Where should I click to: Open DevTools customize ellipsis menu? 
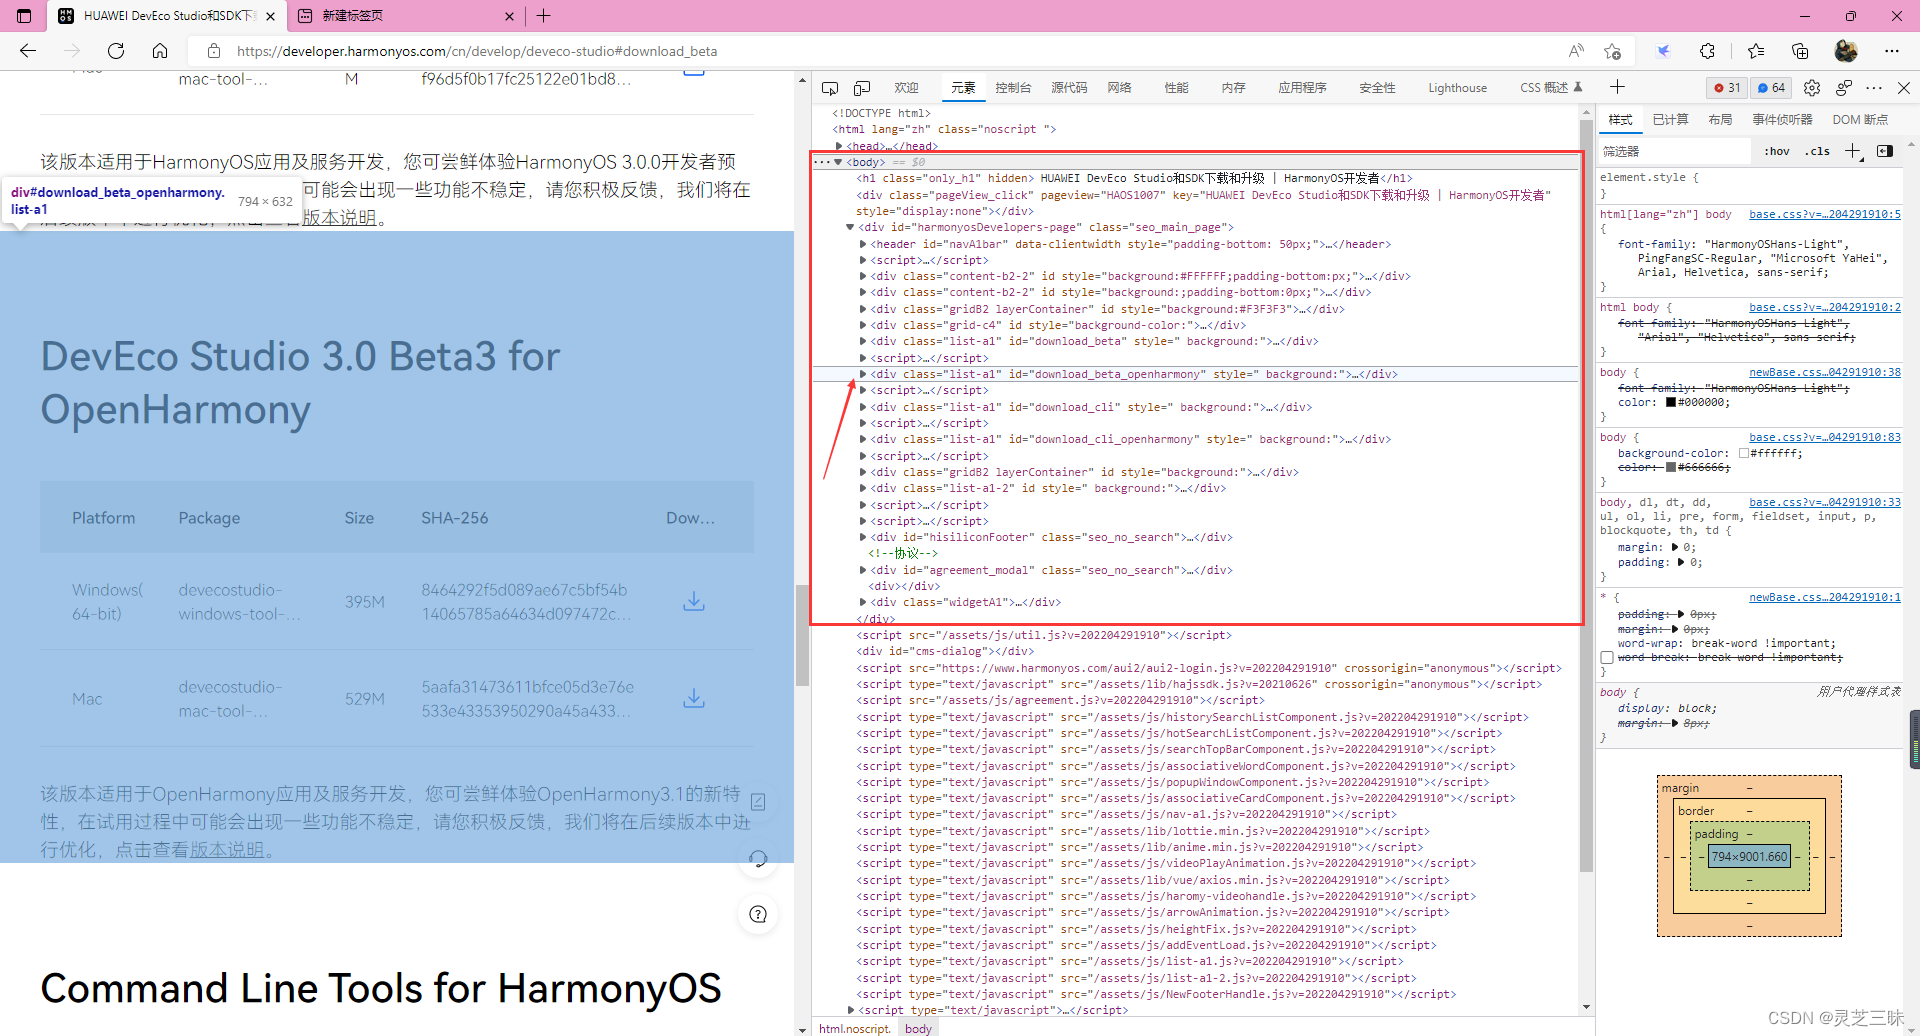[x=1874, y=88]
